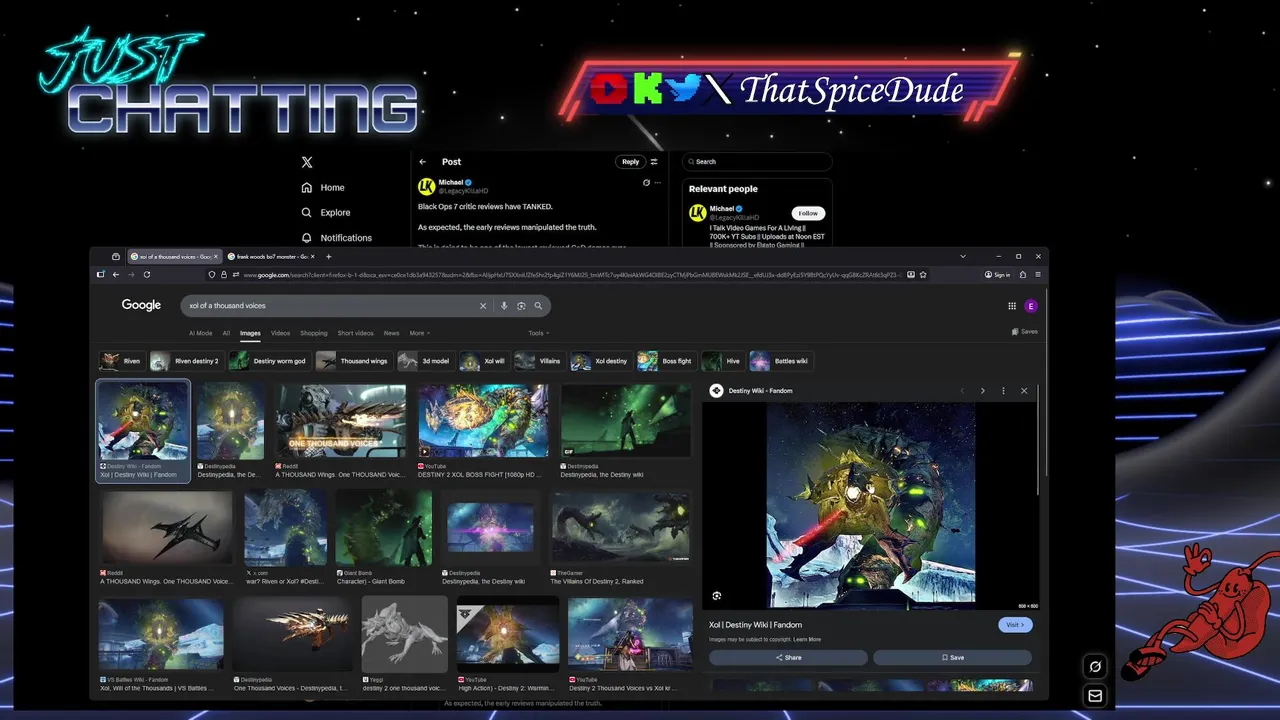1280x720 pixels.
Task: Open the Giant Bomb character image result
Action: click(x=384, y=528)
